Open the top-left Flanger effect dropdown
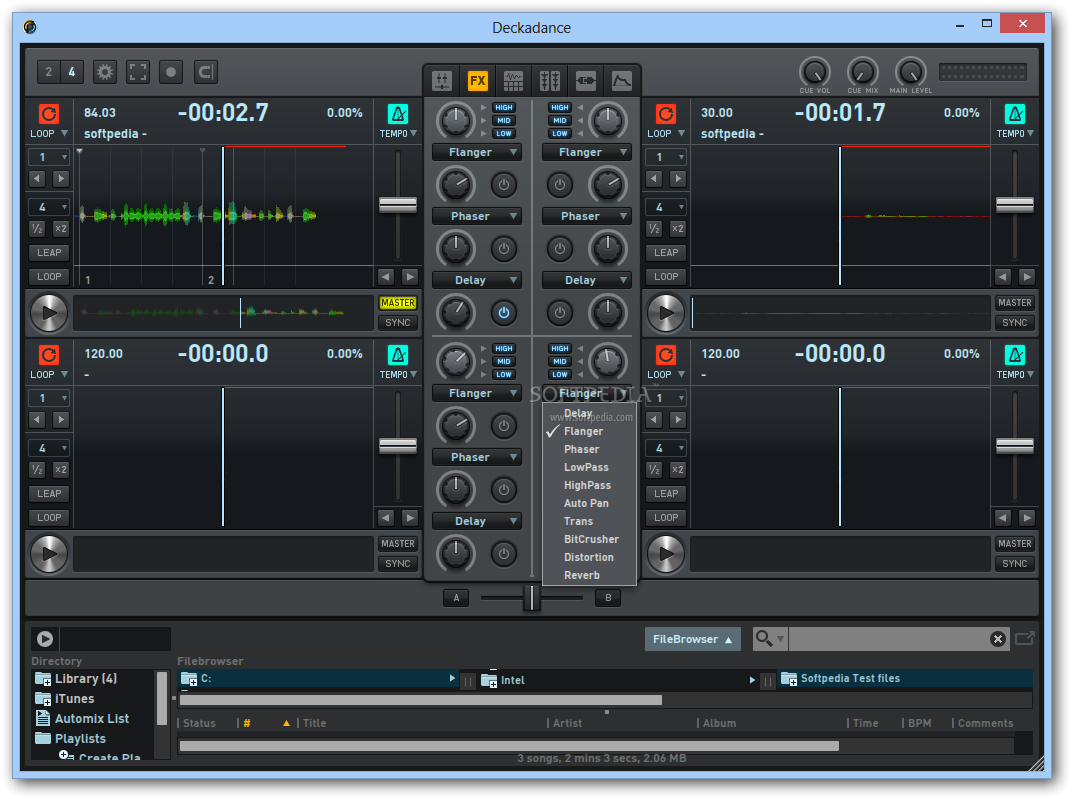Viewport: 1072px width, 799px height. point(477,152)
